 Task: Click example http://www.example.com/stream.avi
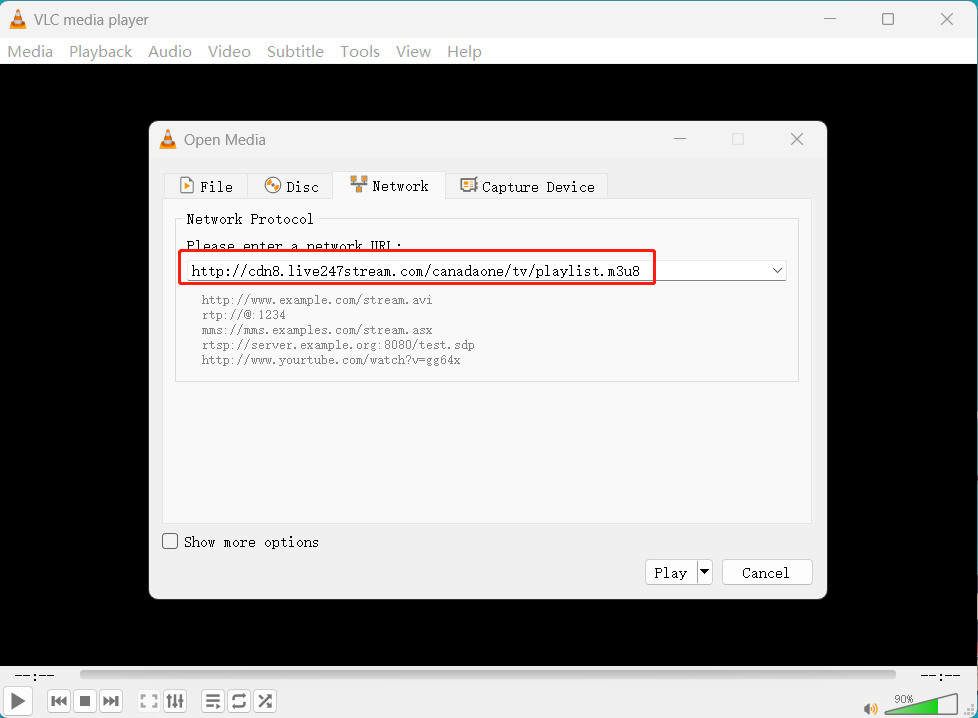[x=317, y=300]
